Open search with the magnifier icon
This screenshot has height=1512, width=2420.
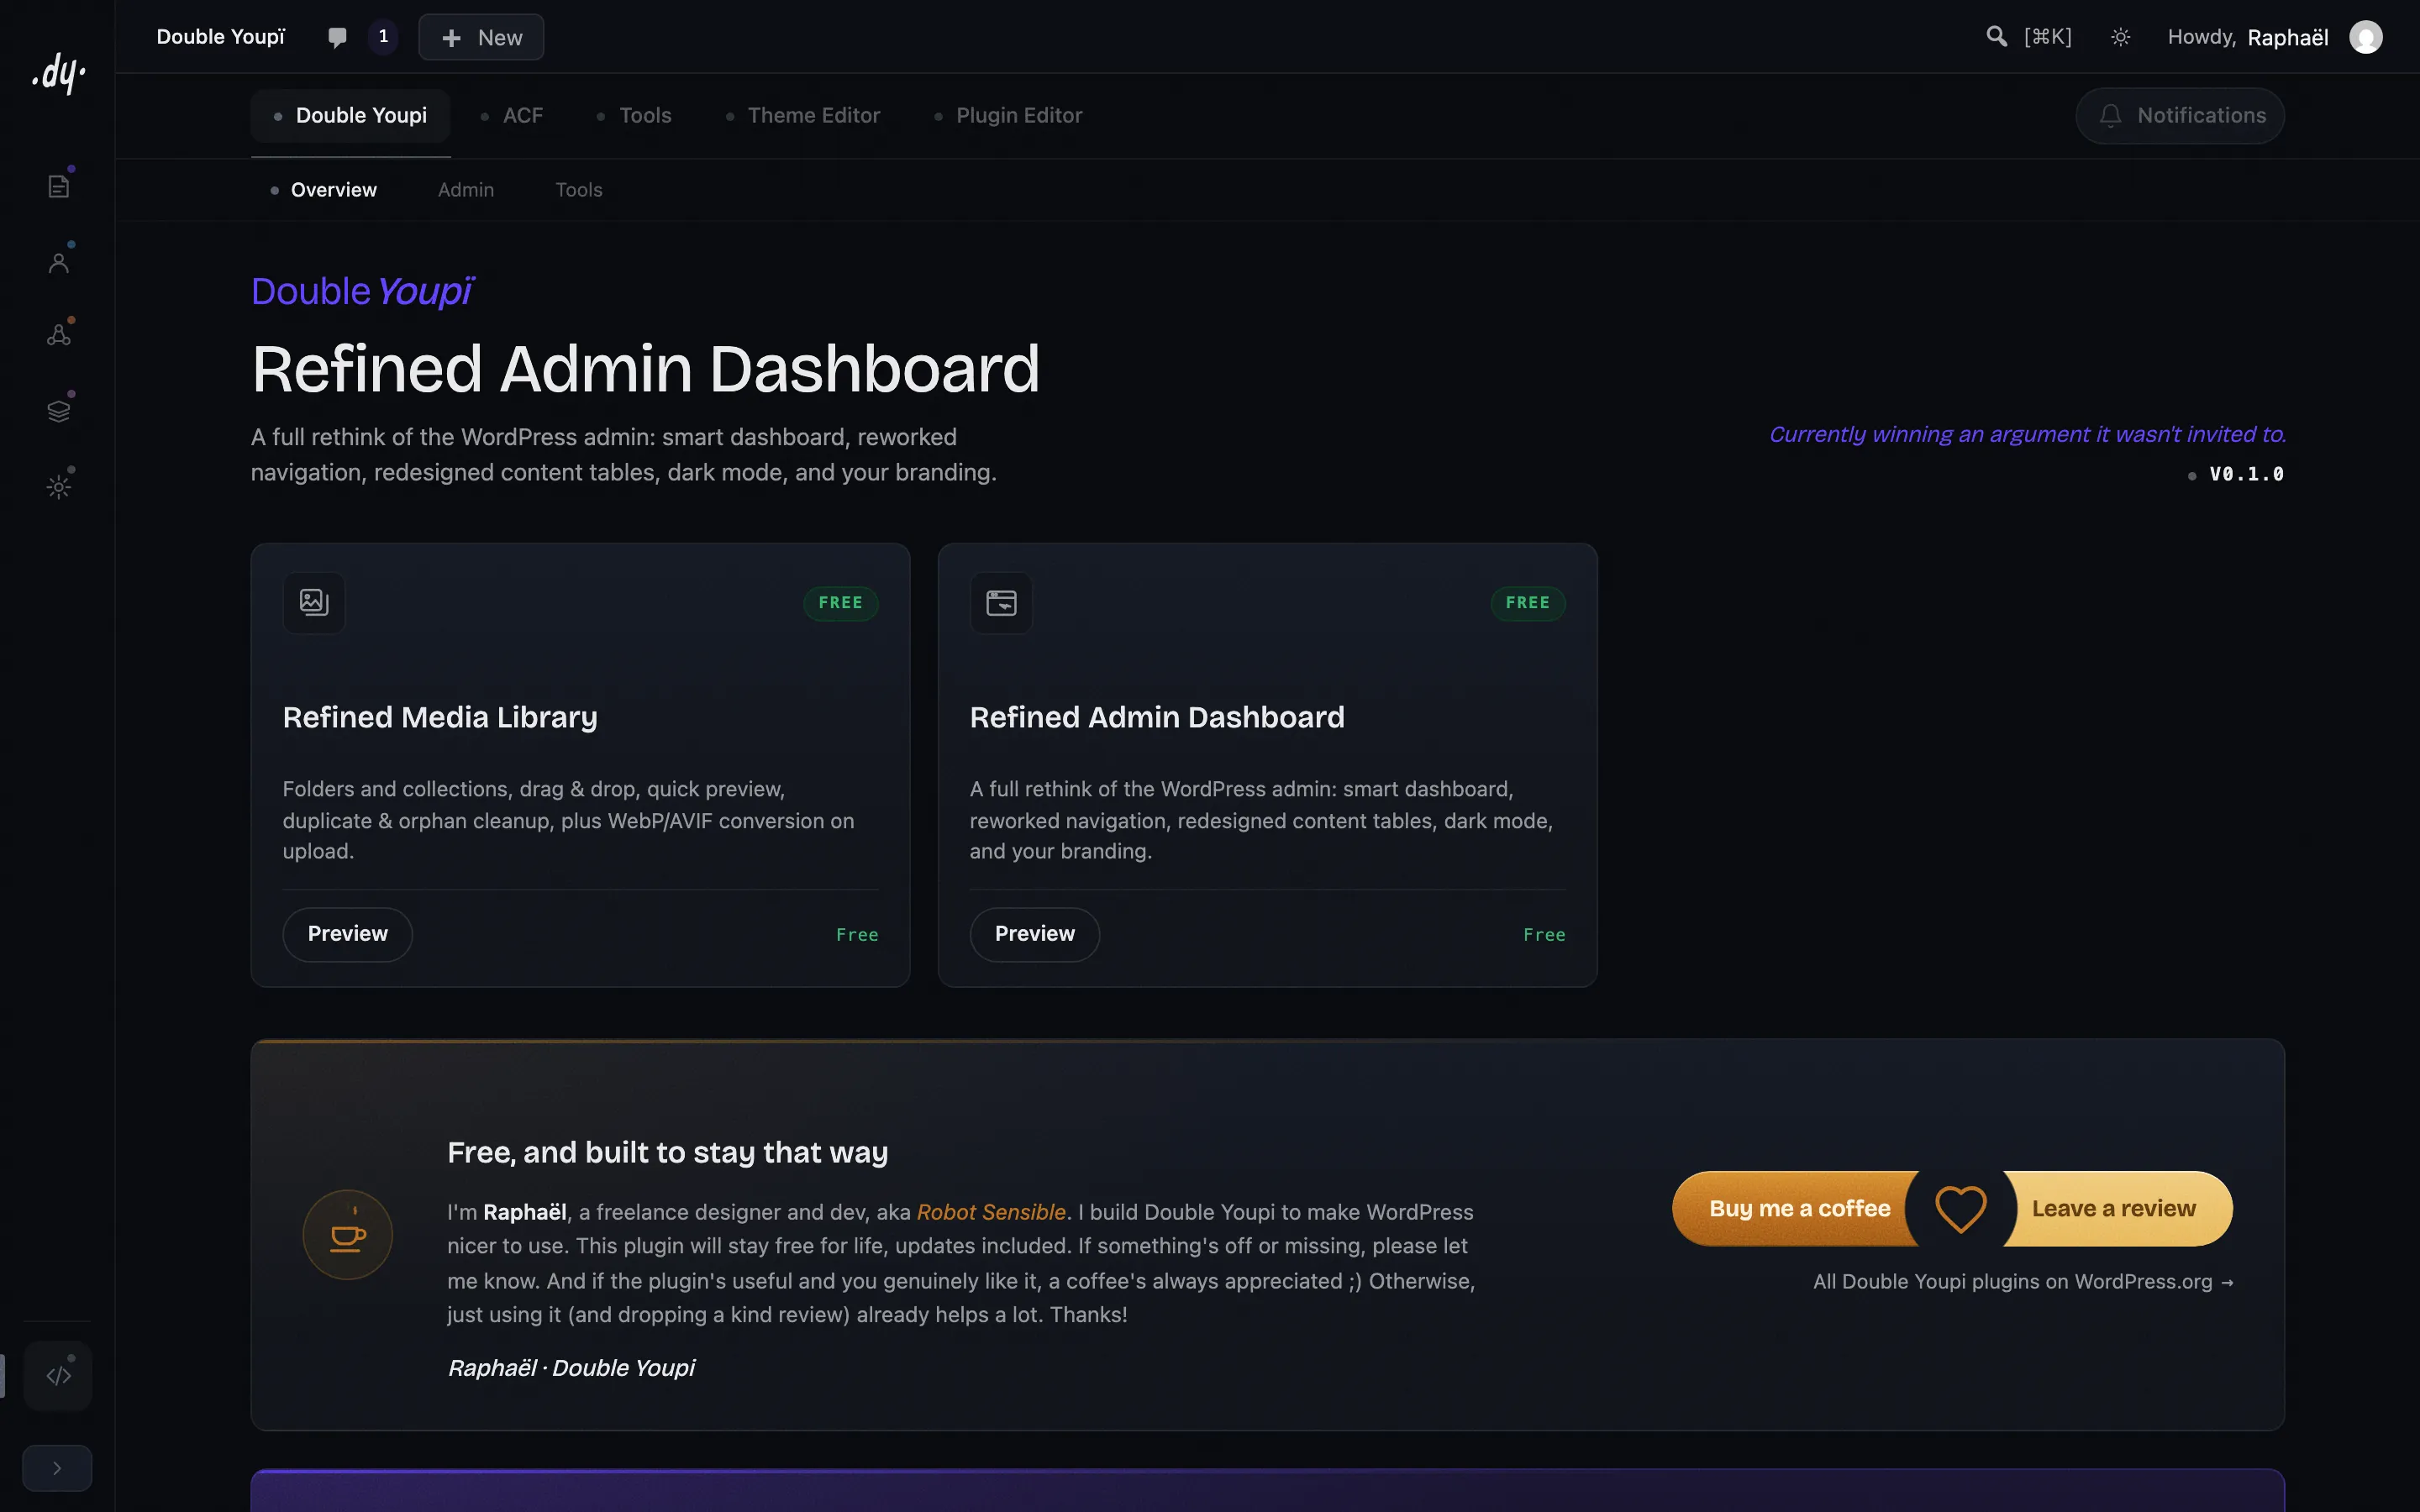point(1996,37)
